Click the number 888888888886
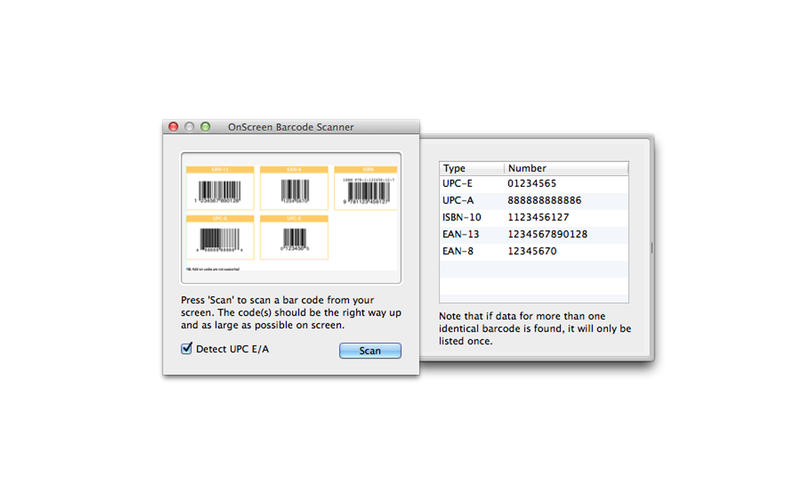 click(544, 201)
